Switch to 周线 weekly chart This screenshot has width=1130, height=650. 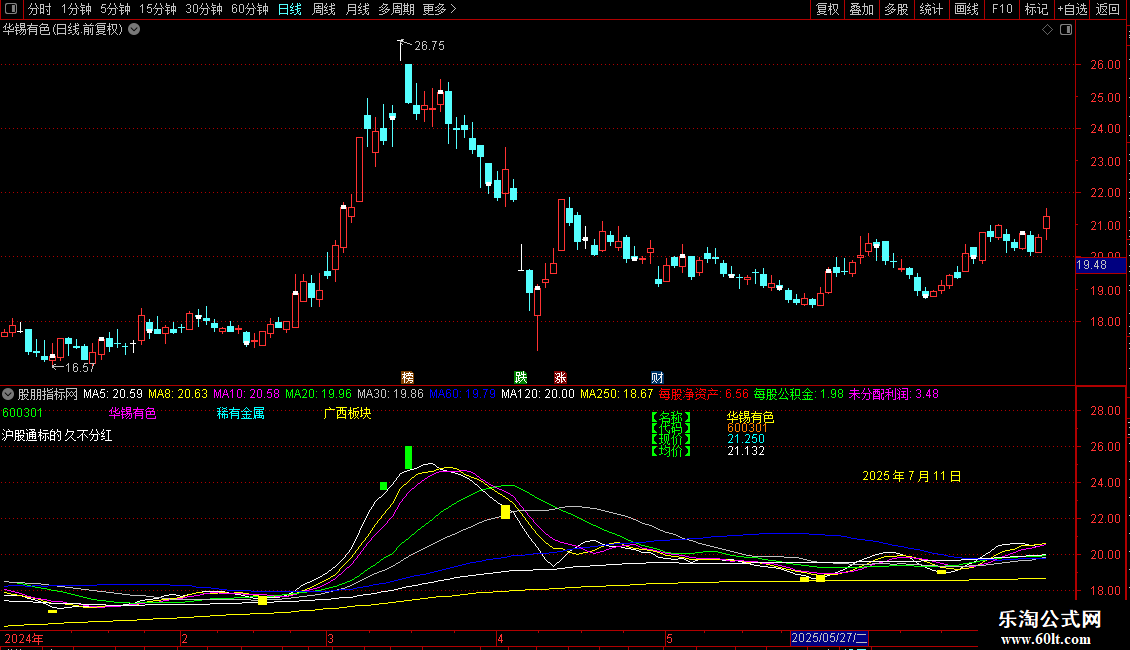tap(323, 9)
